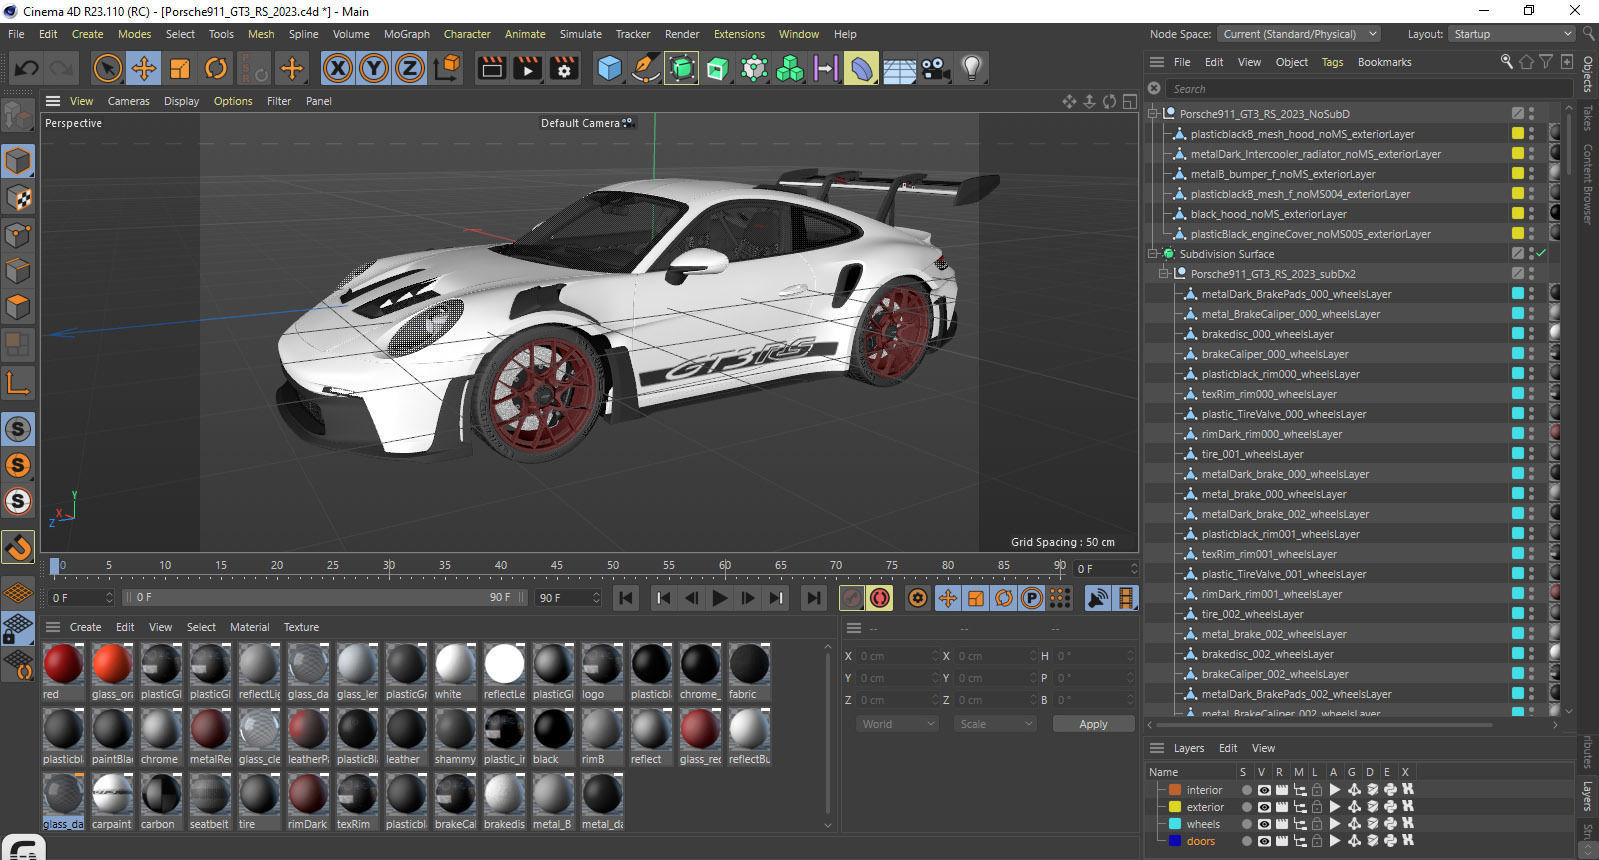Click the doors layer blue swatch
Image resolution: width=1599 pixels, height=860 pixels.
point(1175,841)
